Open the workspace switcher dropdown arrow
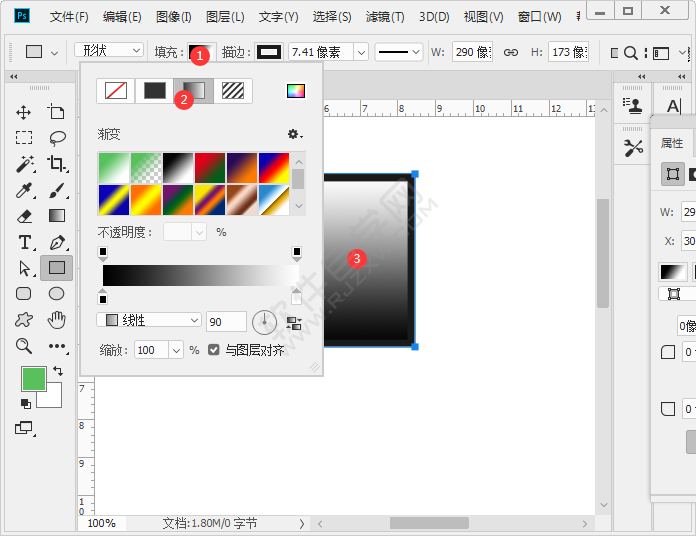 click(683, 52)
